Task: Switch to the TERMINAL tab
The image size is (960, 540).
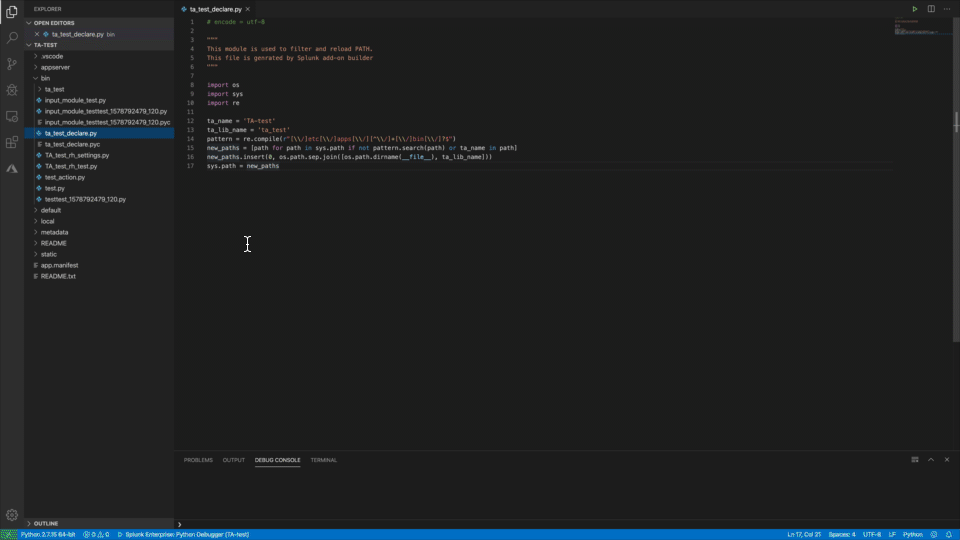Action: [323, 460]
